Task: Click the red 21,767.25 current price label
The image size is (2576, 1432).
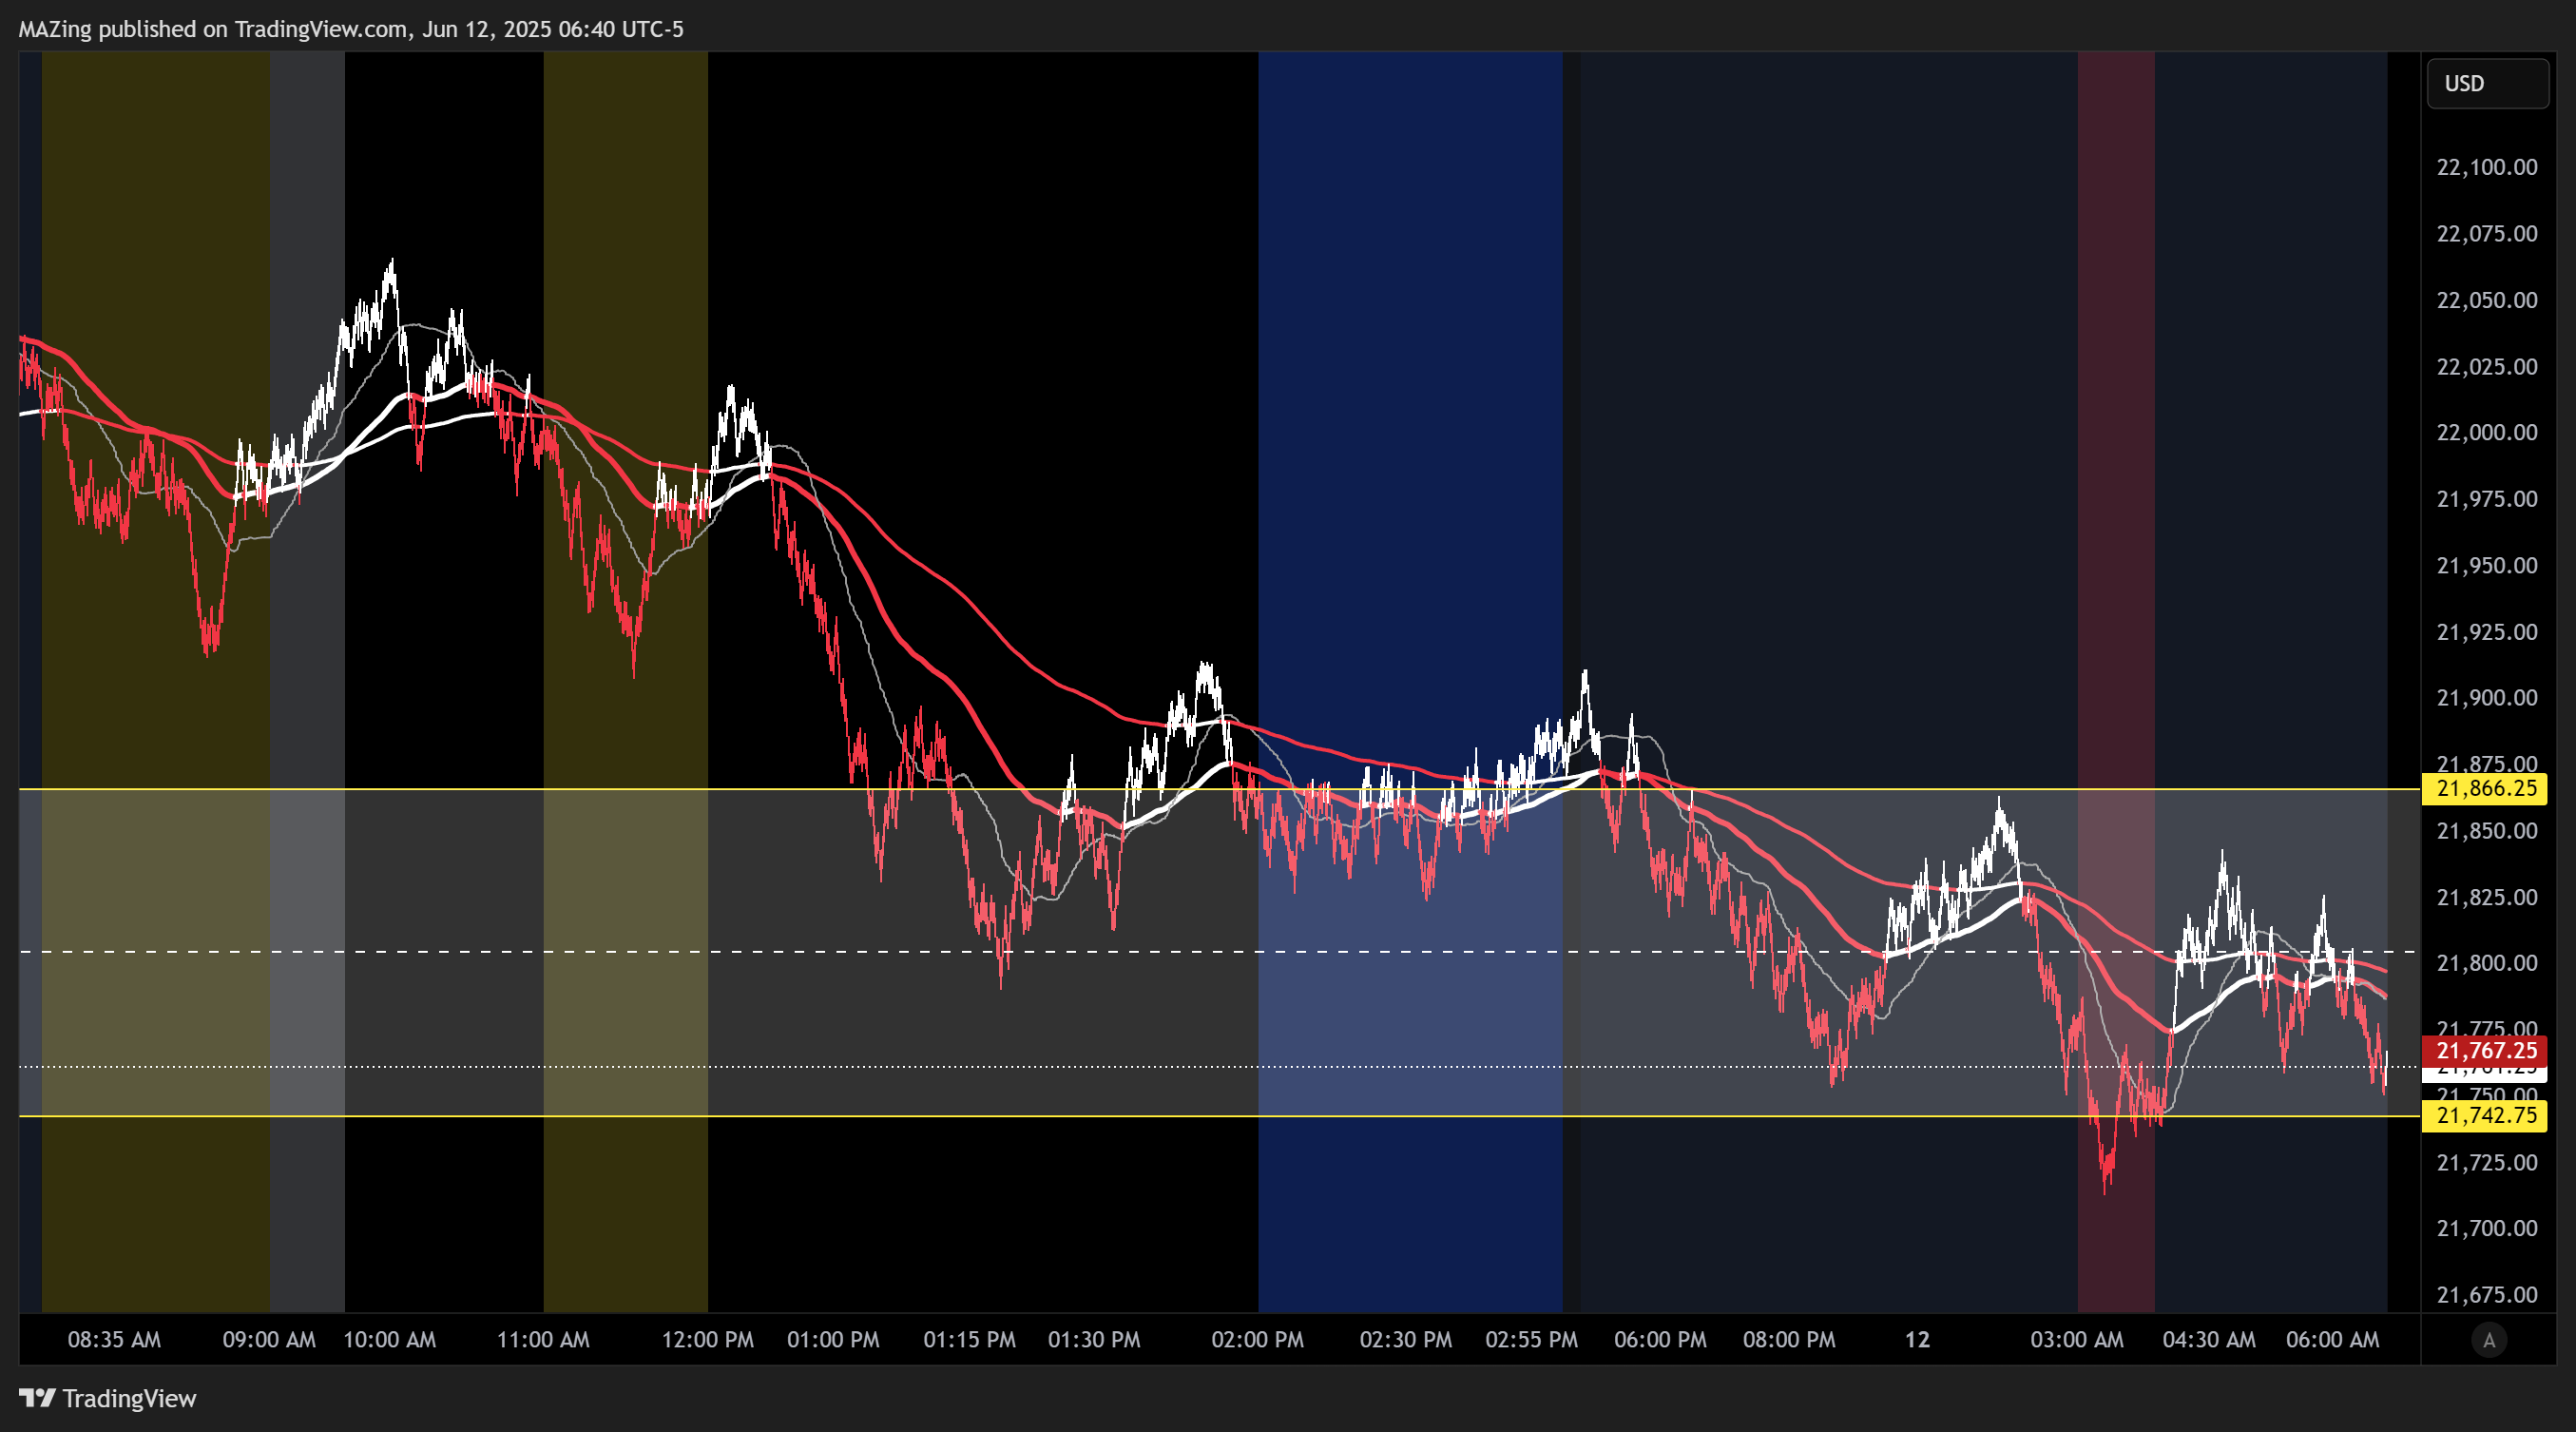Action: [x=2486, y=1050]
